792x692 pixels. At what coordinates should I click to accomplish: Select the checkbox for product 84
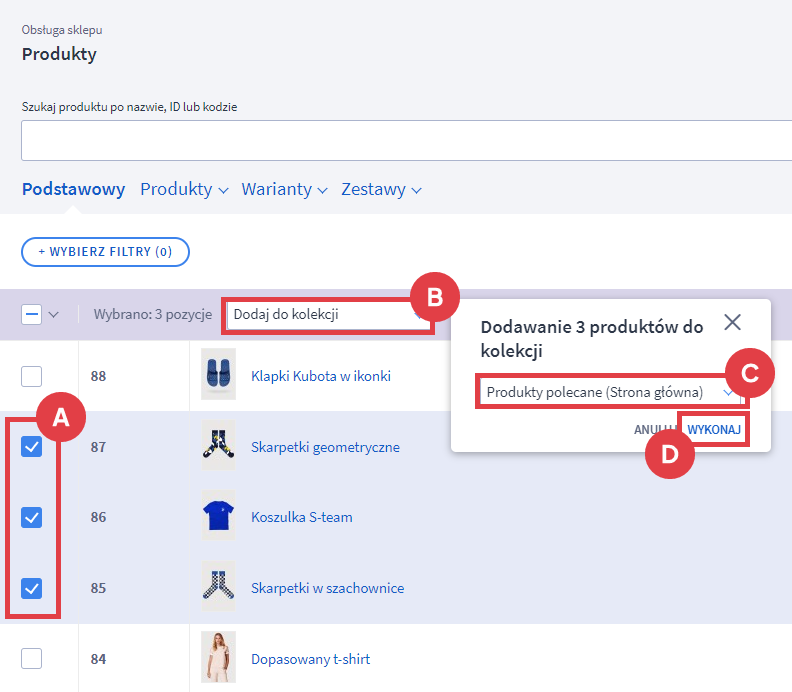pyautogui.click(x=32, y=658)
